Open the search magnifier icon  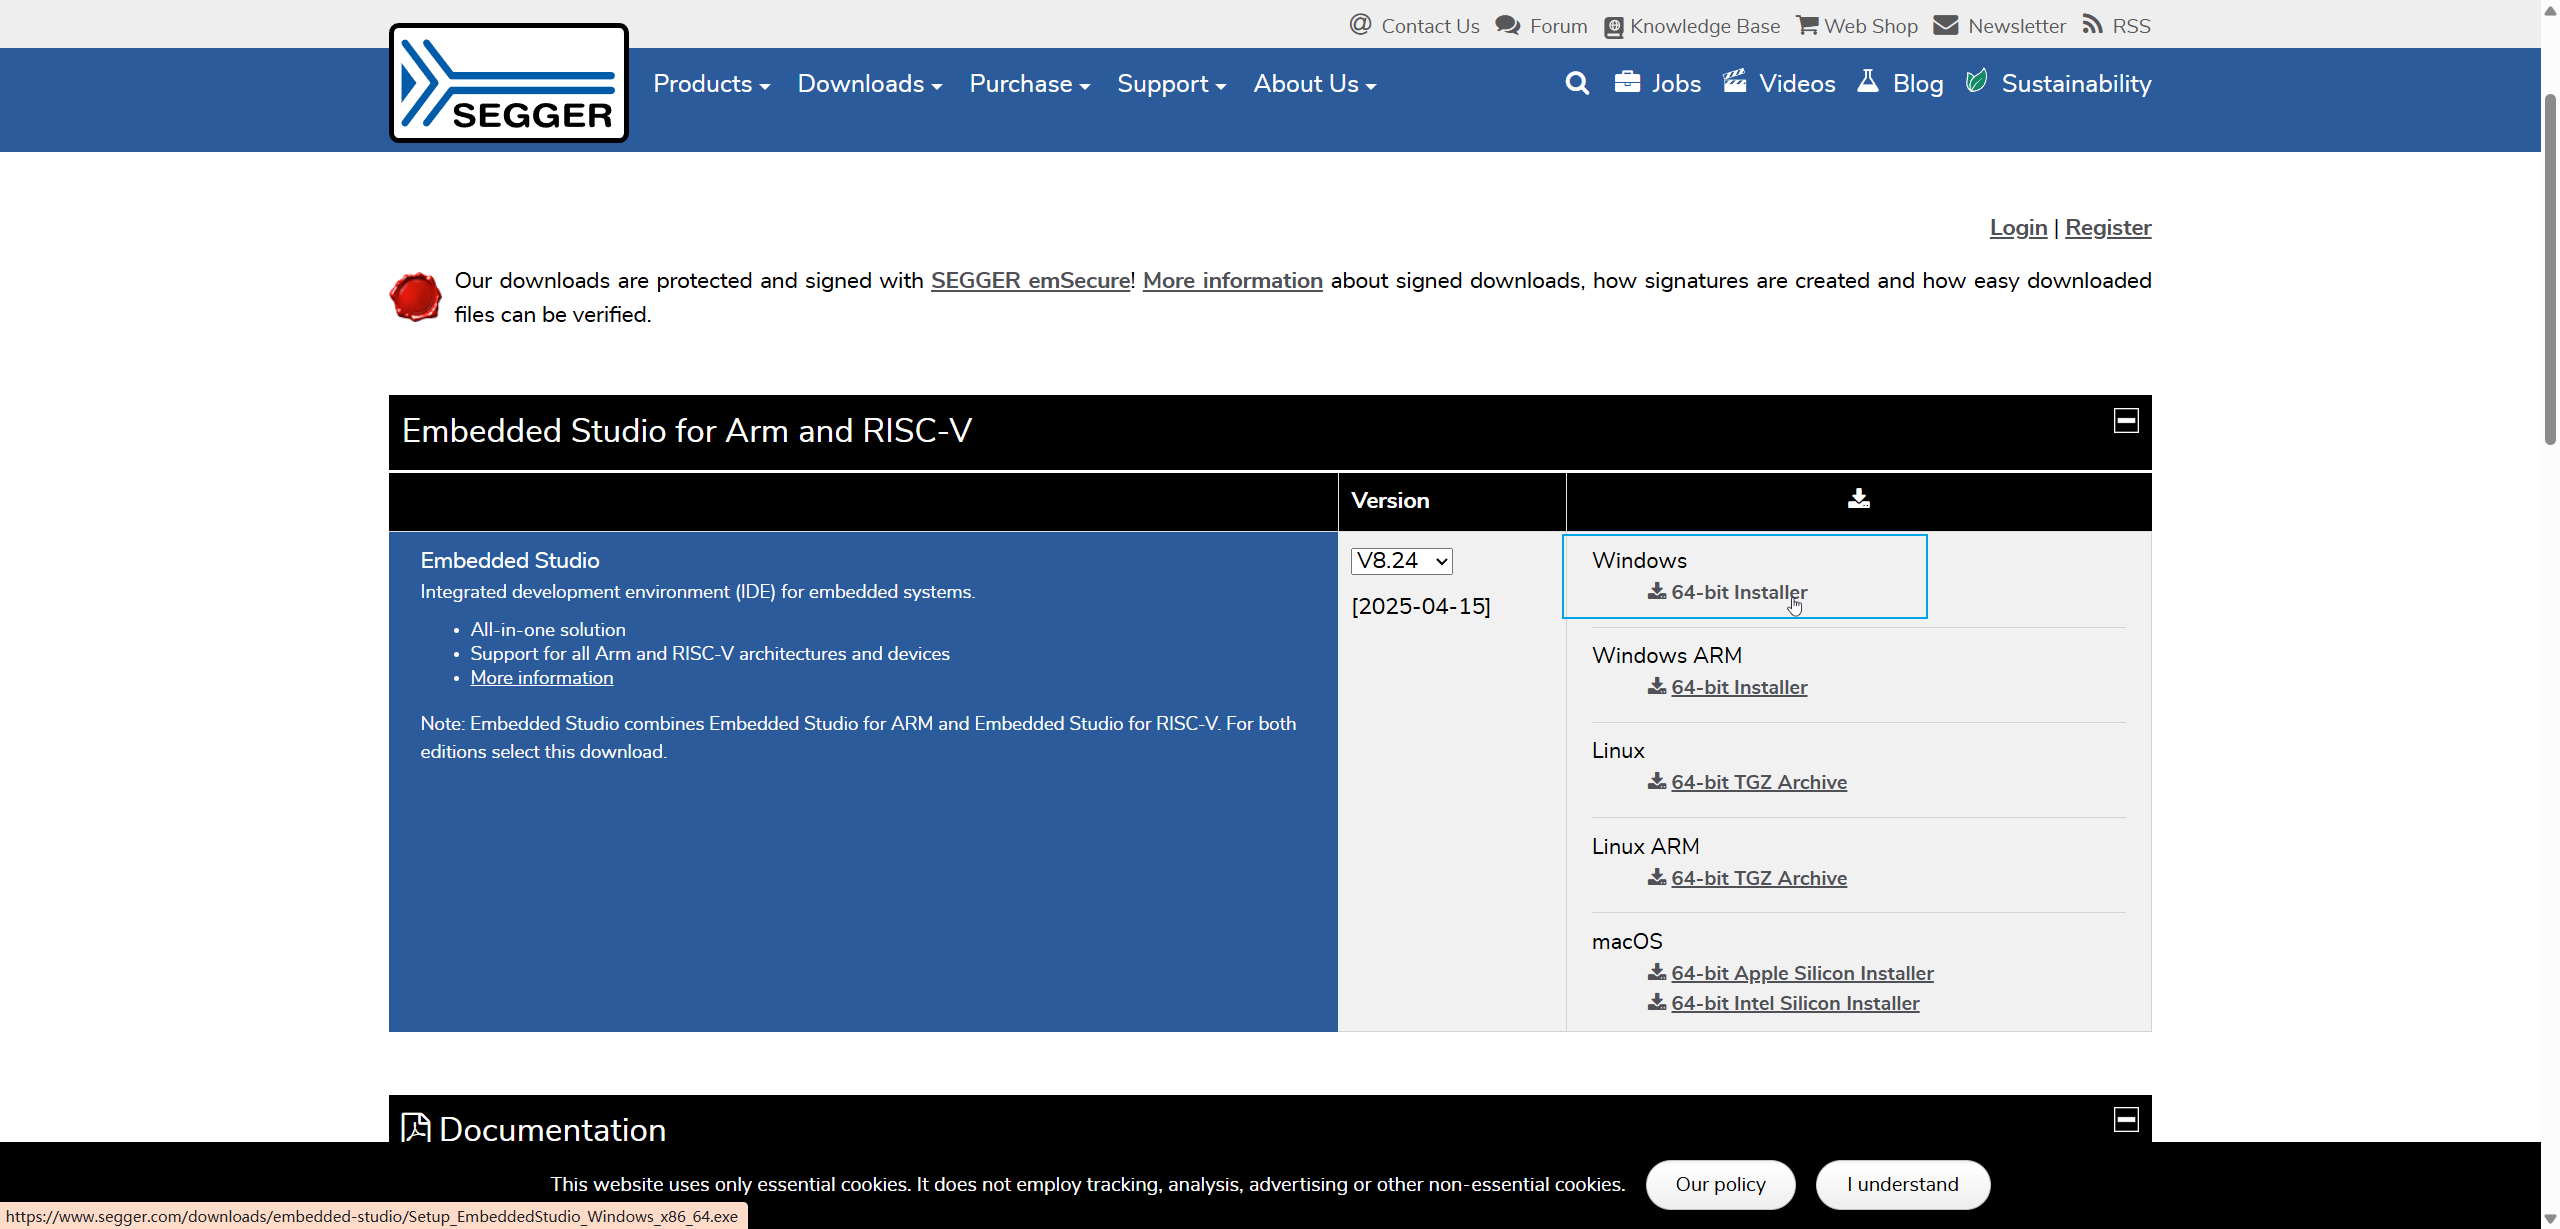tap(1577, 83)
